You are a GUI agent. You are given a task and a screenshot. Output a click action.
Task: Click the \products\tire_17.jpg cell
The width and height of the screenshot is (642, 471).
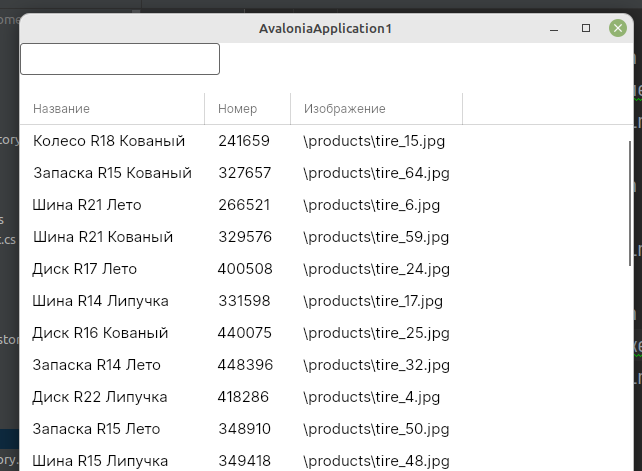(376, 301)
